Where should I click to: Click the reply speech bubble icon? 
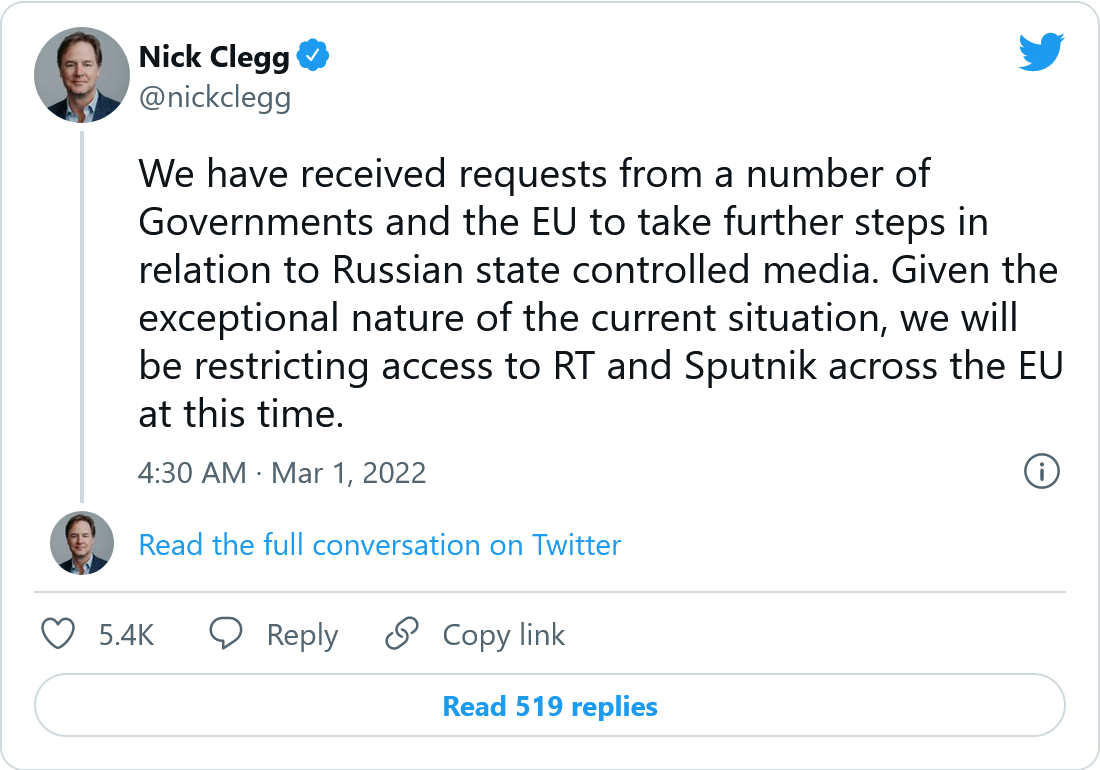point(226,634)
